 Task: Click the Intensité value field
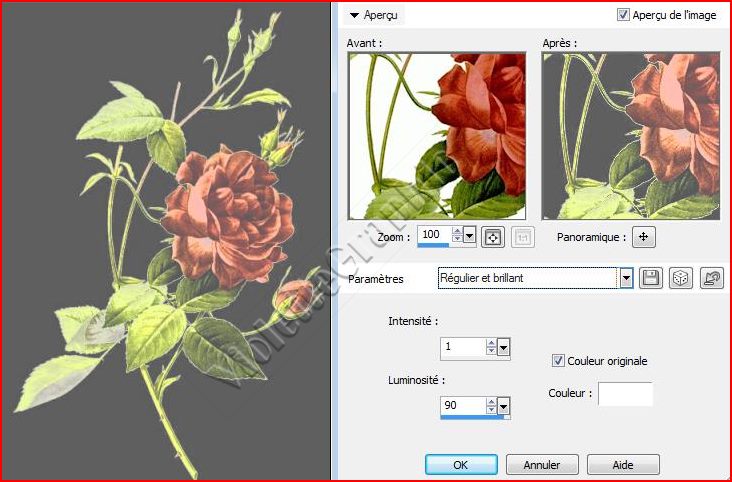pyautogui.click(x=462, y=347)
